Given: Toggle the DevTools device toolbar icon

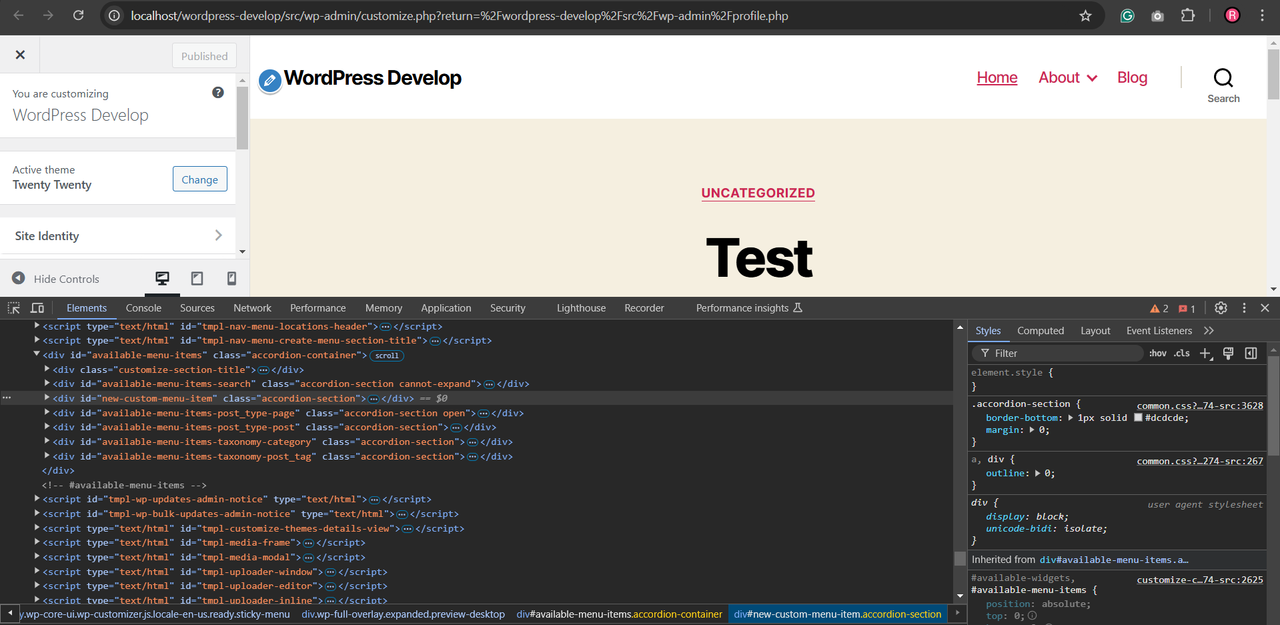Looking at the screenshot, I should coord(37,308).
